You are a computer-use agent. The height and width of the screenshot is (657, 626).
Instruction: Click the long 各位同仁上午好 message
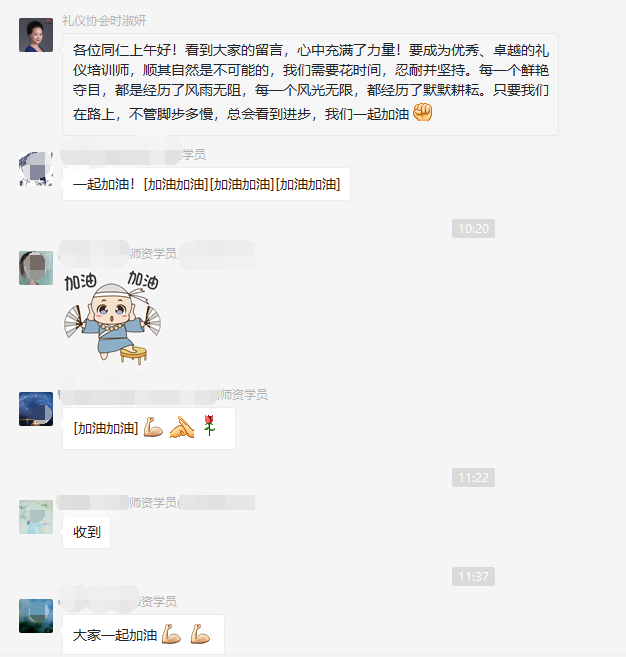point(310,84)
